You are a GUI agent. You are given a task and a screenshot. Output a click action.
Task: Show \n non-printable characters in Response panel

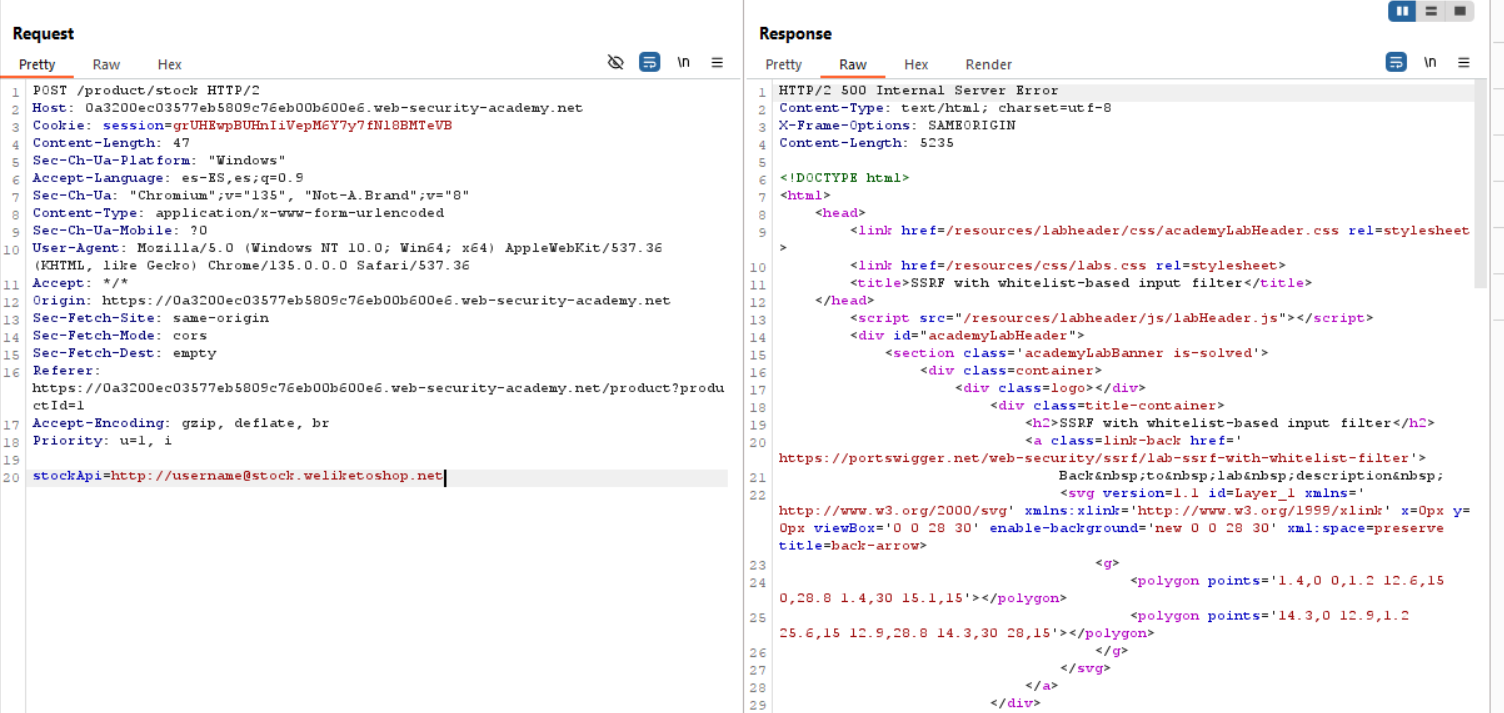click(1431, 62)
